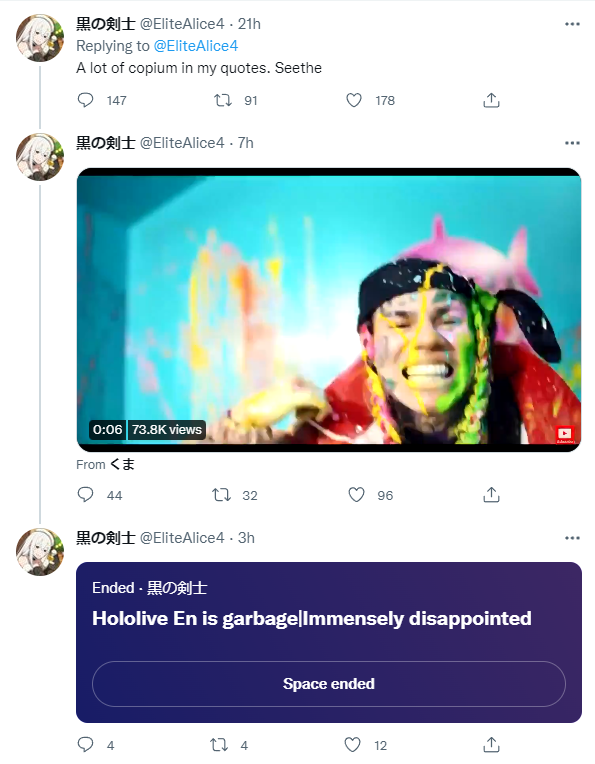This screenshot has height=764, width=595.
Task: Open the くま source account link
Action: (x=122, y=464)
